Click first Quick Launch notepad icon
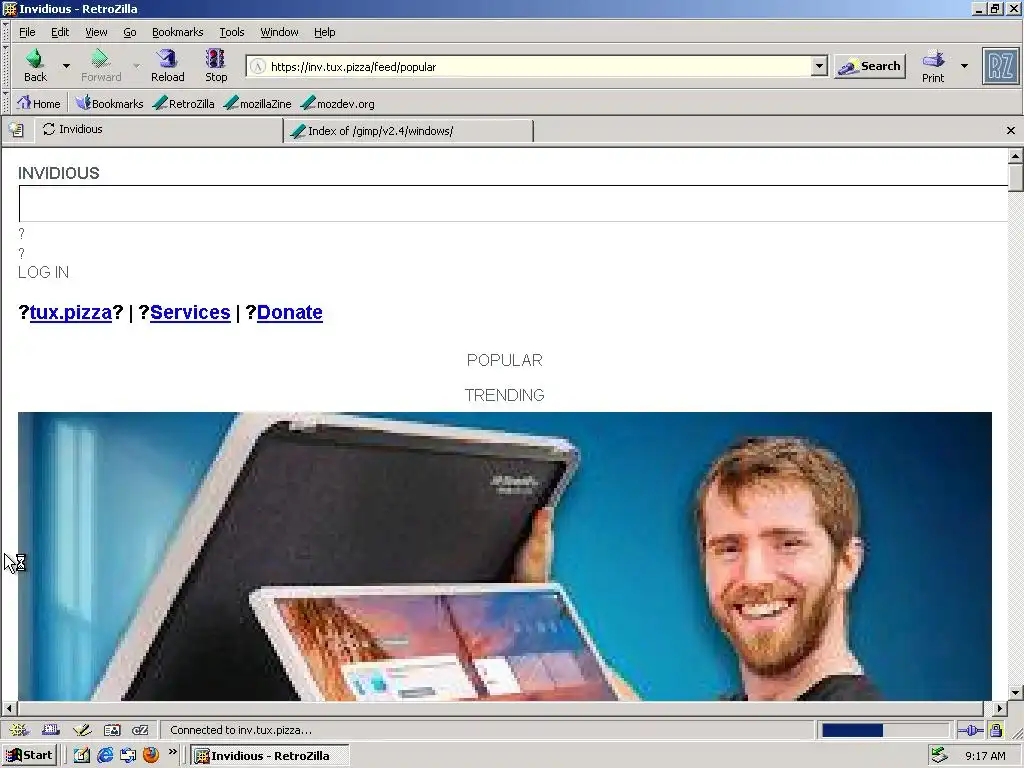This screenshot has height=768, width=1024. pyautogui.click(x=81, y=756)
